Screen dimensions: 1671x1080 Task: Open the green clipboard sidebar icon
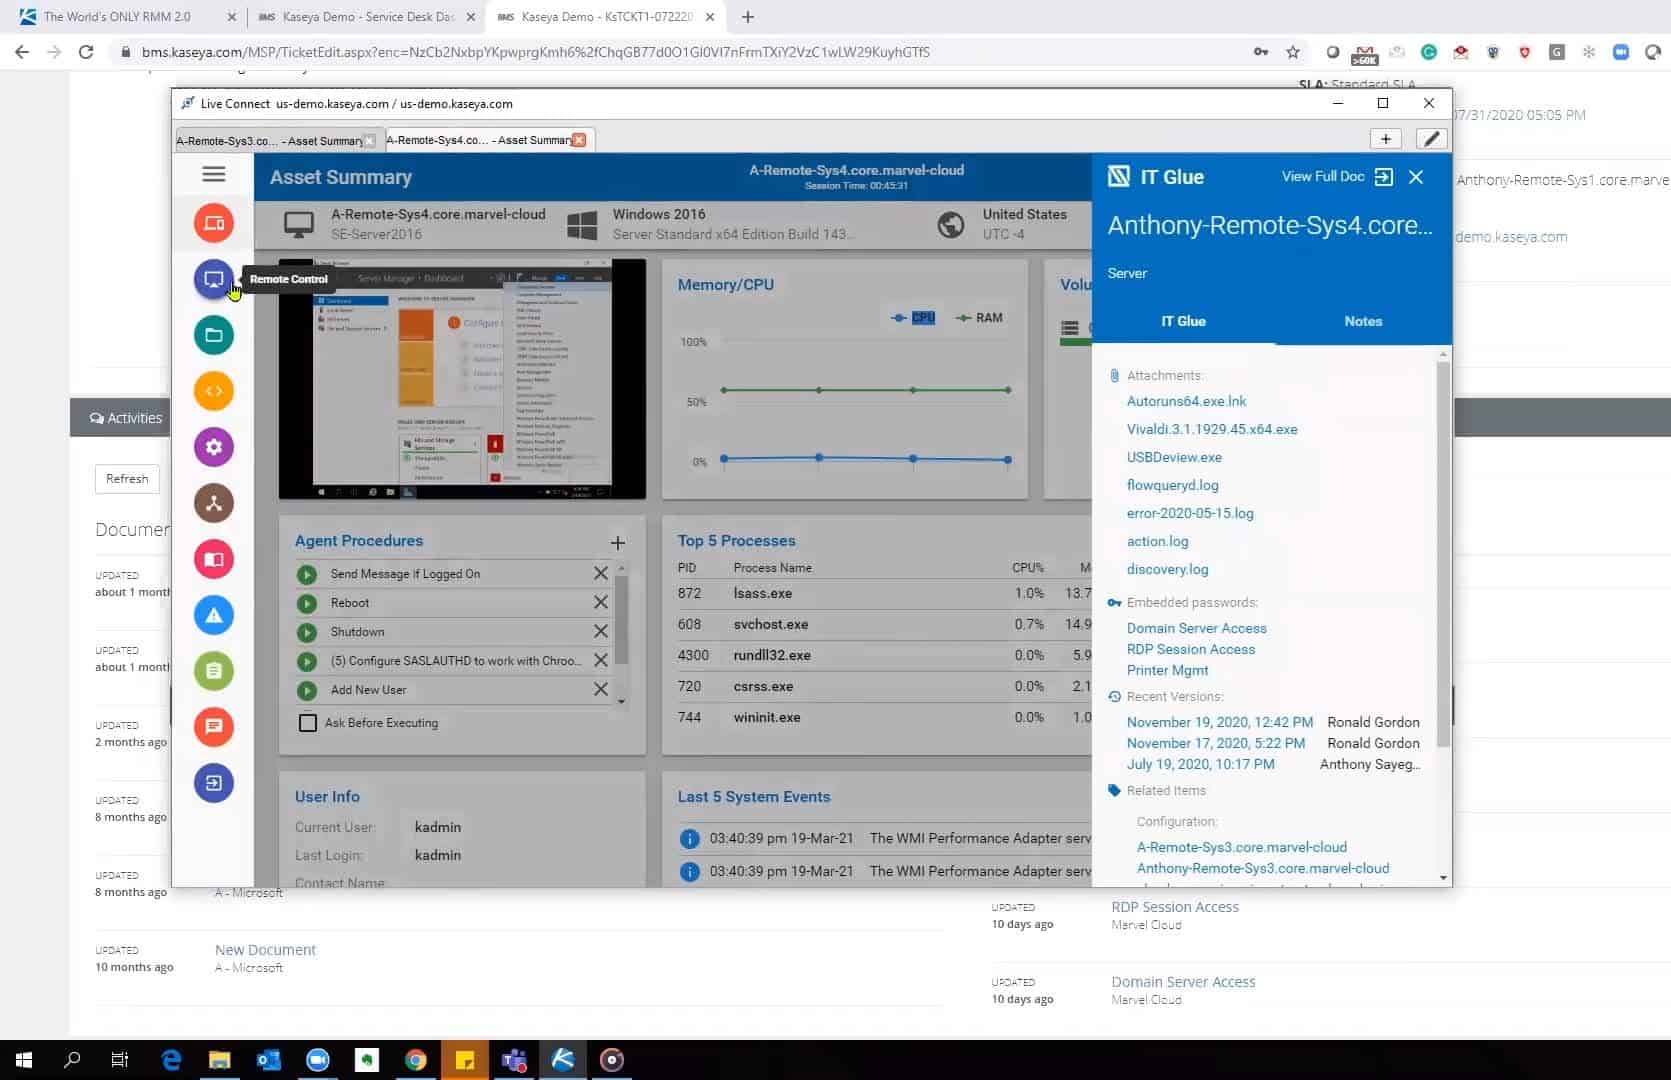click(214, 671)
